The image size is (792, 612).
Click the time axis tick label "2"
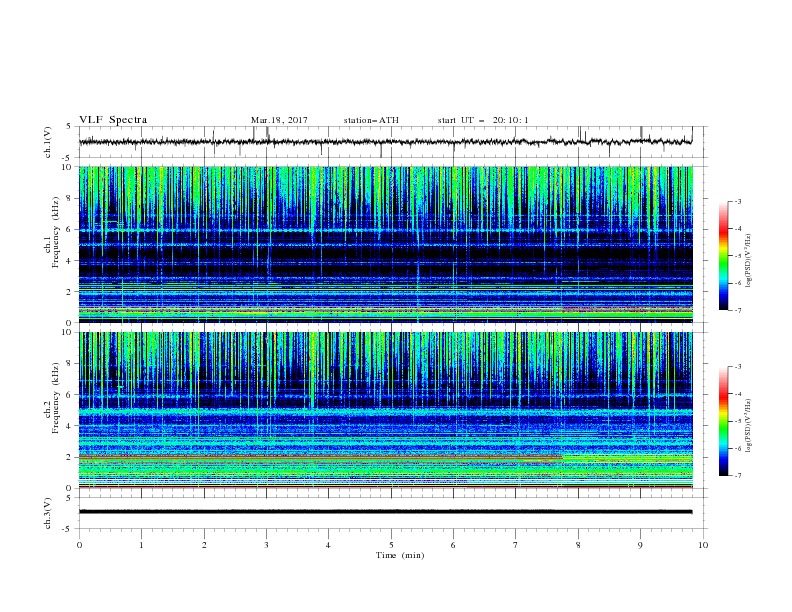coord(204,545)
